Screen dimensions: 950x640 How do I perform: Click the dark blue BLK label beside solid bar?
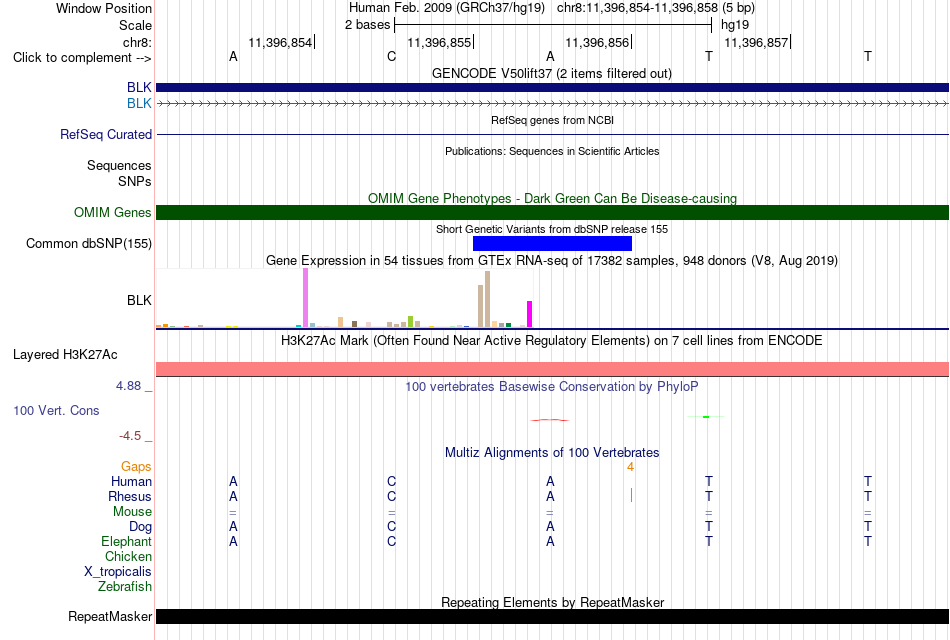click(139, 87)
